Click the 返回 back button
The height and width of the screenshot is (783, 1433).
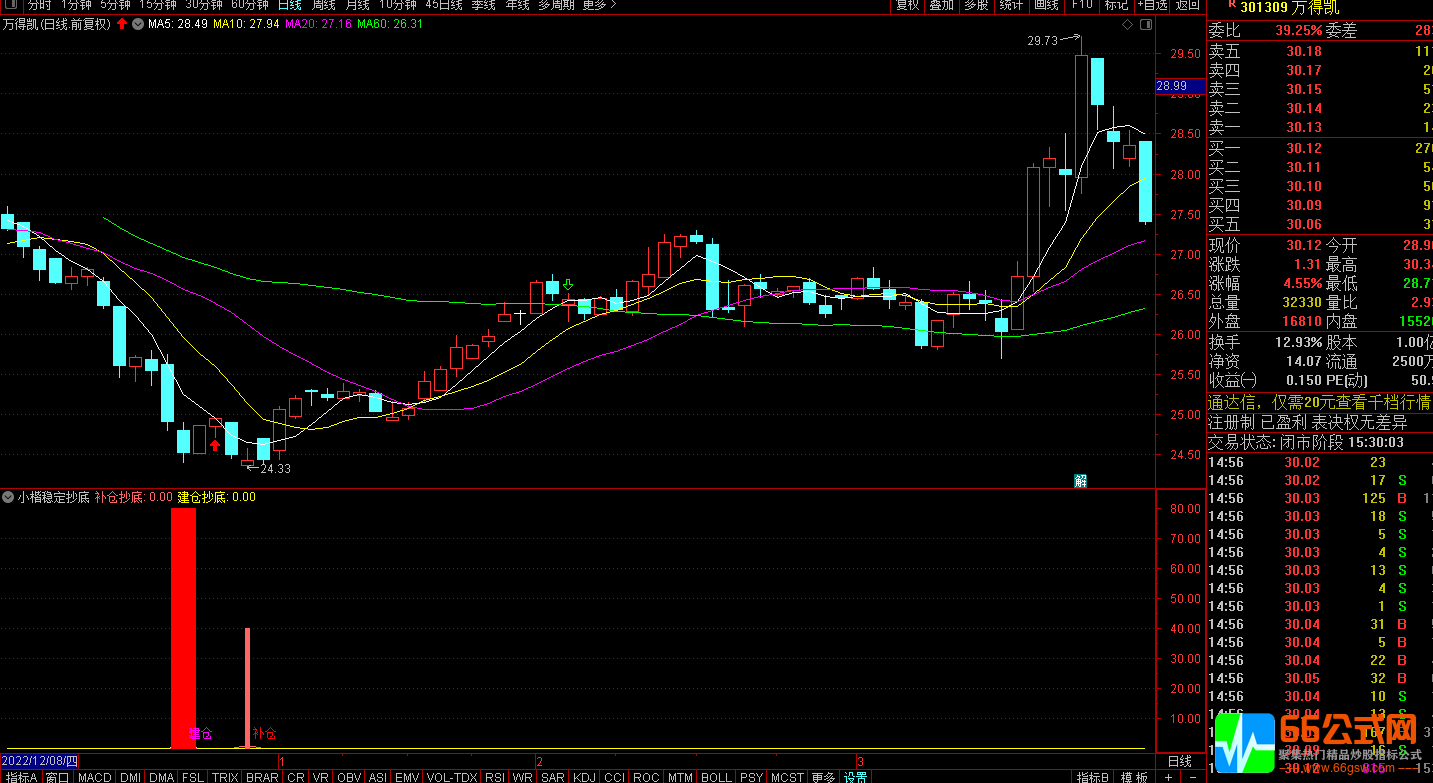click(x=1188, y=5)
